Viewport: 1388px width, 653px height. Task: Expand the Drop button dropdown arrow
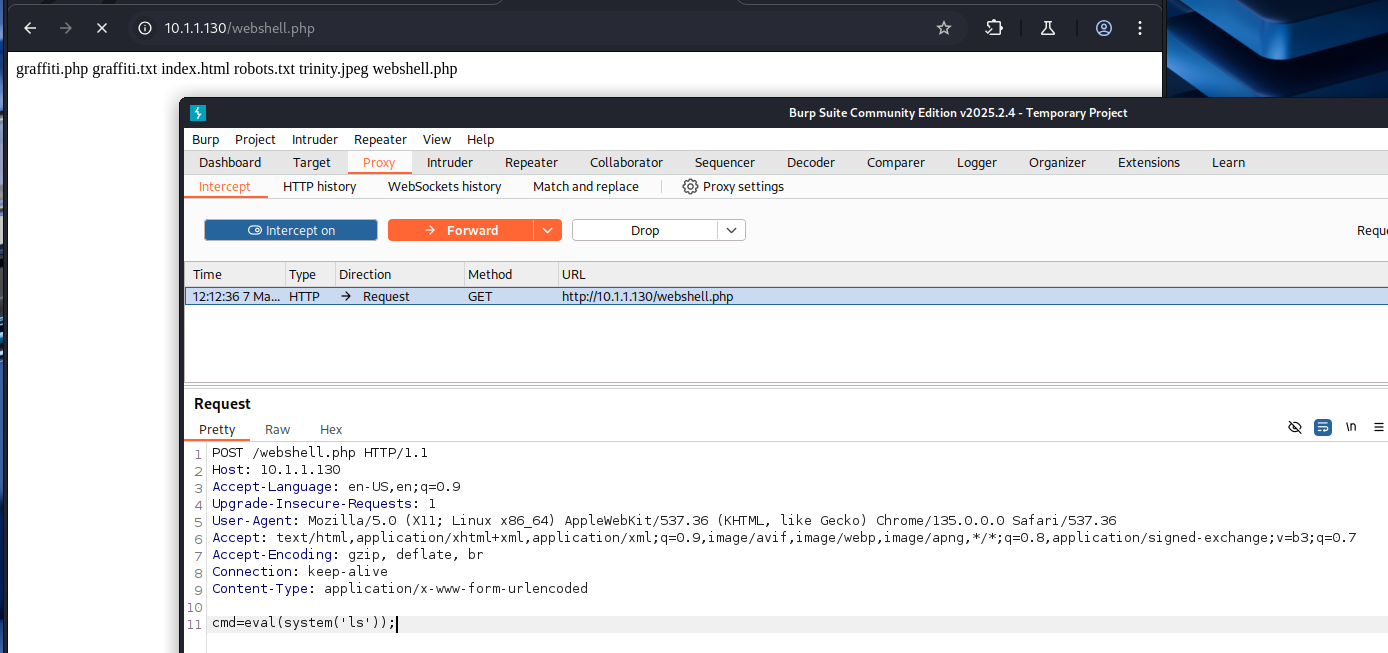[x=731, y=230]
